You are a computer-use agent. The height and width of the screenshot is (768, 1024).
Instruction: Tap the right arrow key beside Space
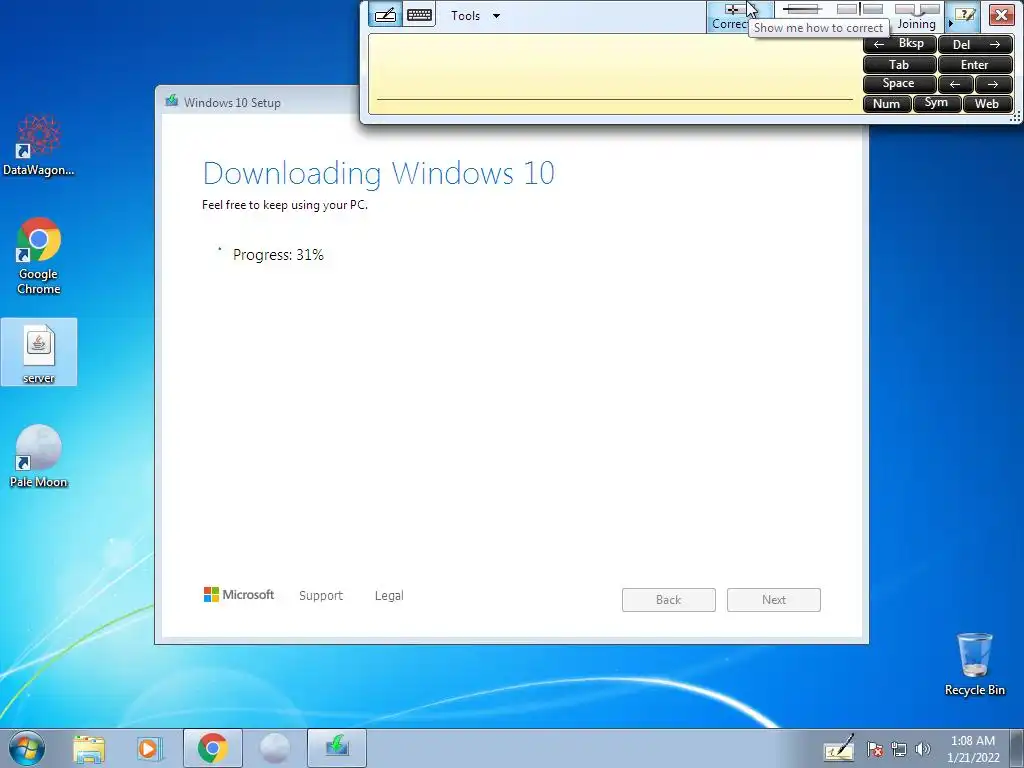point(994,84)
